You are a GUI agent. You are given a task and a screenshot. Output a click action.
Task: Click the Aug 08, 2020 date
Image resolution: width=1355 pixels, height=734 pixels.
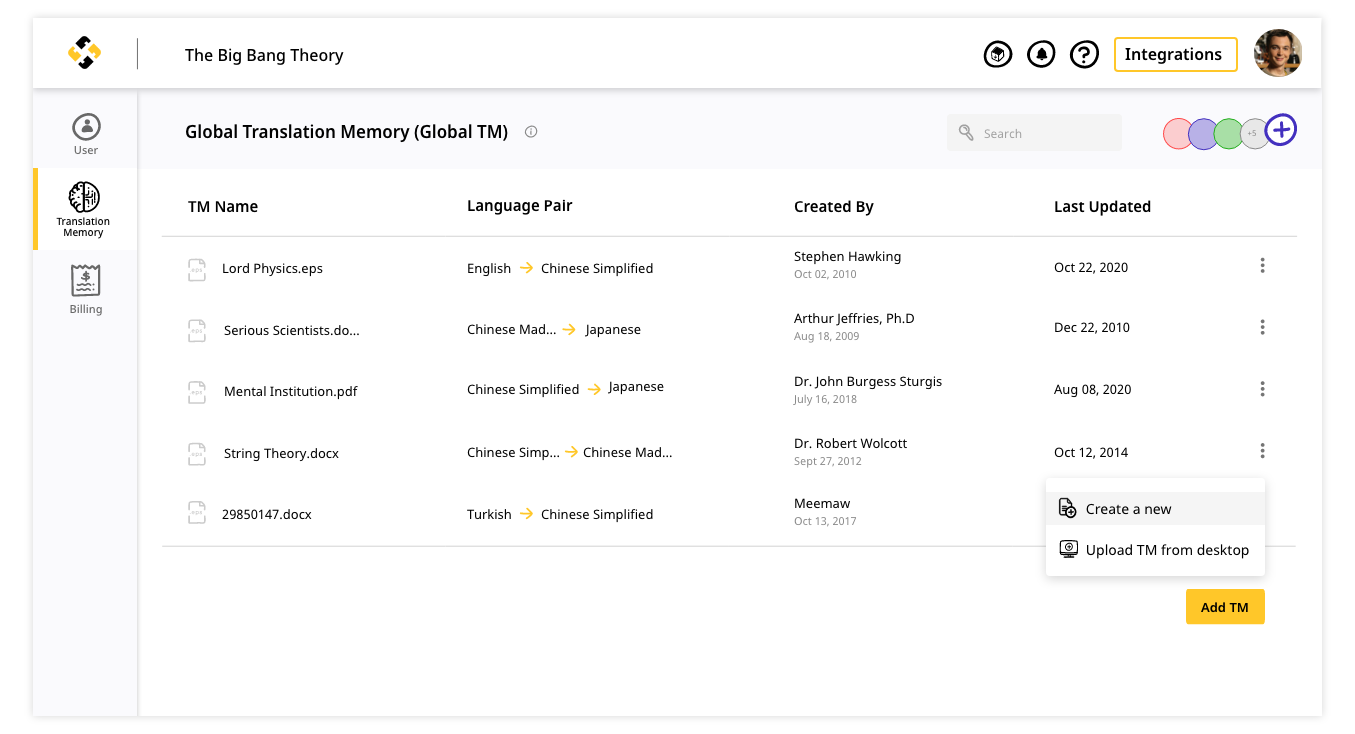[1093, 390]
